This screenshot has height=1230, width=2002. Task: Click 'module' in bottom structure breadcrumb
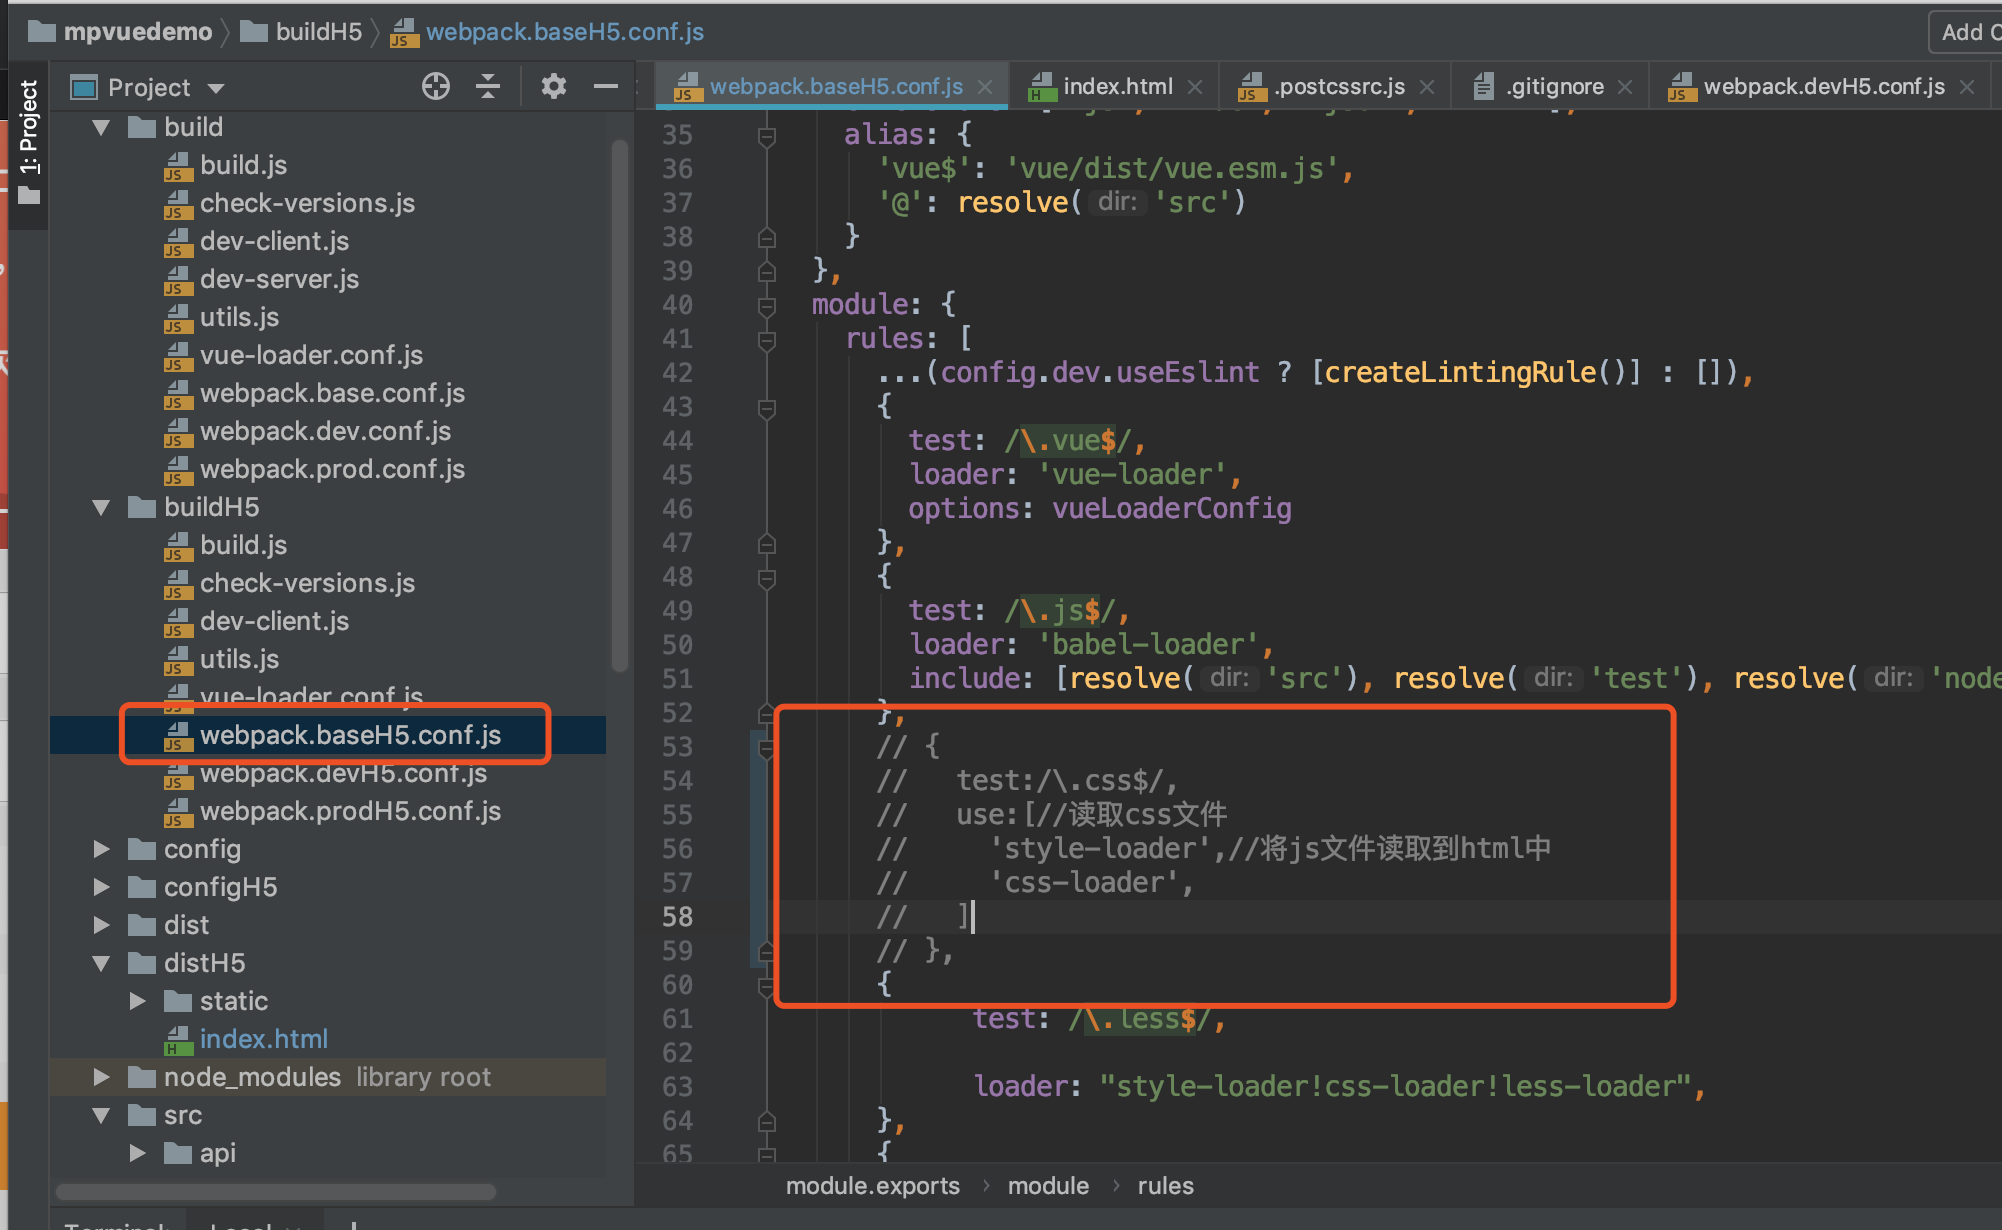coord(1047,1186)
